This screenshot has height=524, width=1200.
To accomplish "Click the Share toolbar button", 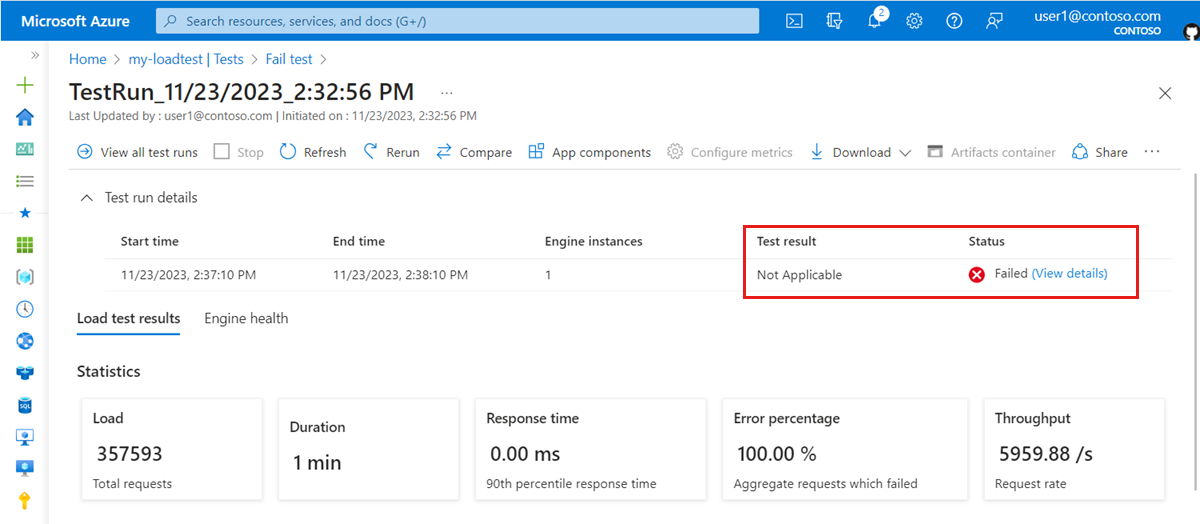I will tap(1099, 152).
